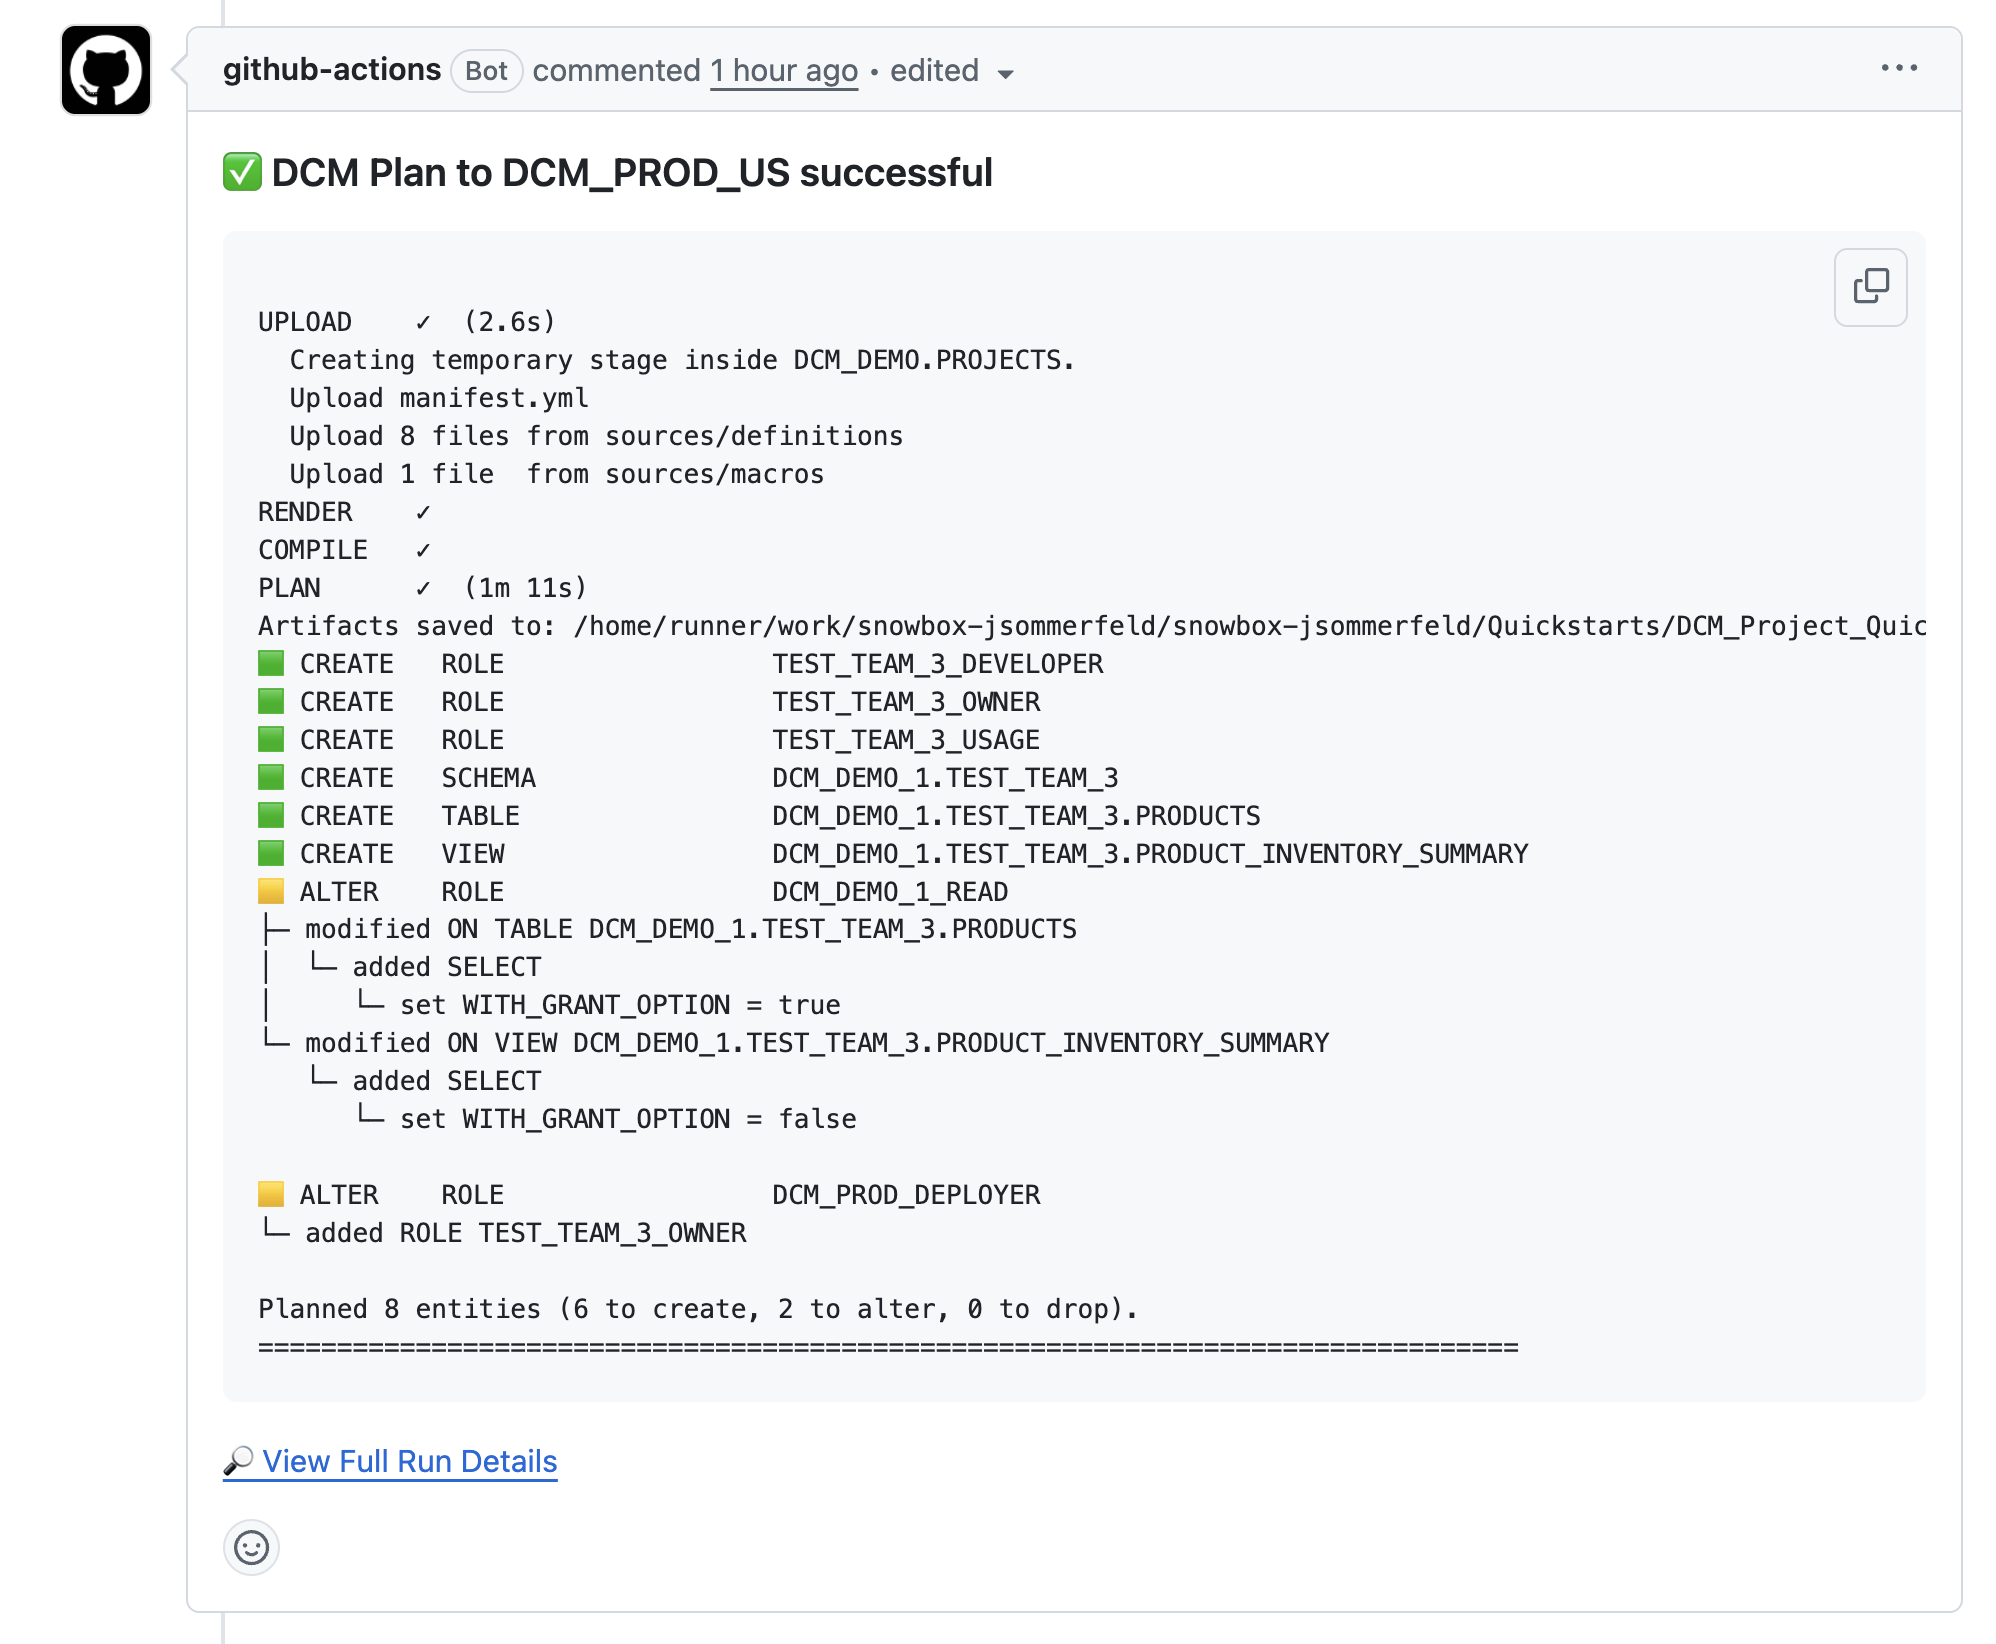Click the RENDER ✓ line
The height and width of the screenshot is (1644, 1996).
point(345,512)
